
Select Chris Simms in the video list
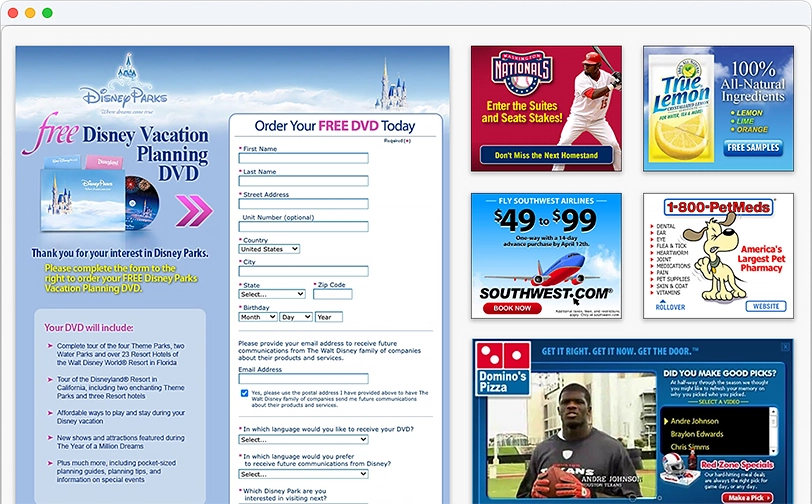(x=690, y=447)
